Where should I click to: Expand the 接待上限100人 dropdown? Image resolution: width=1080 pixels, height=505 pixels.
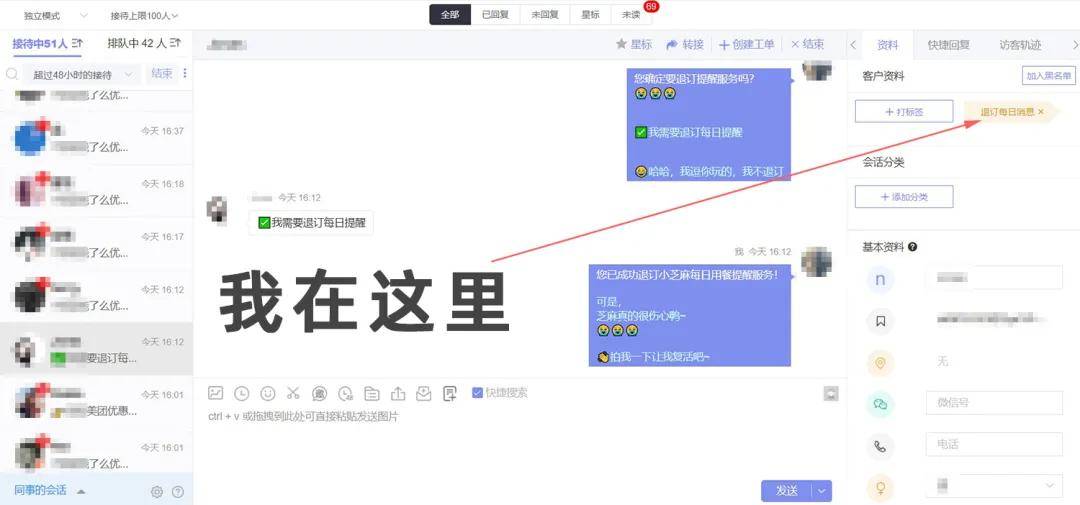click(x=144, y=15)
